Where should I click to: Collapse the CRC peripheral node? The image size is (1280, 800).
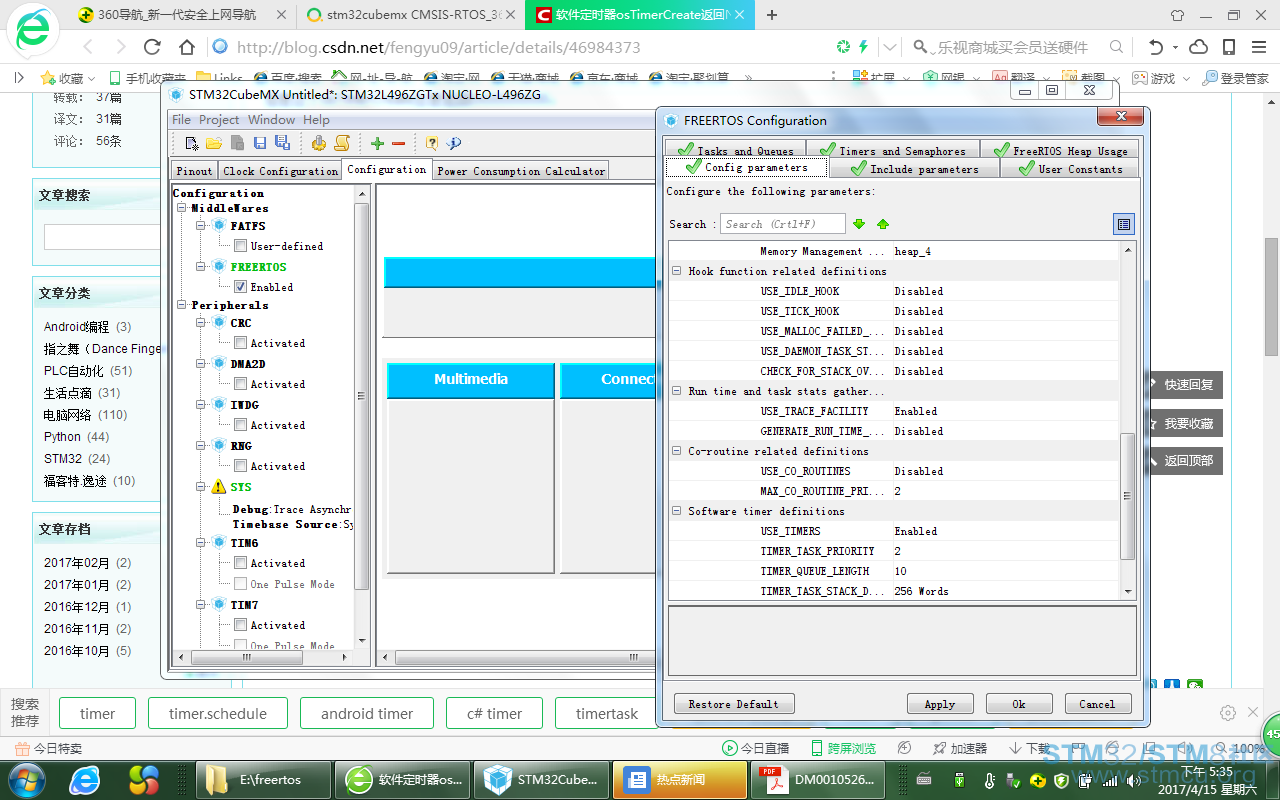click(x=201, y=323)
